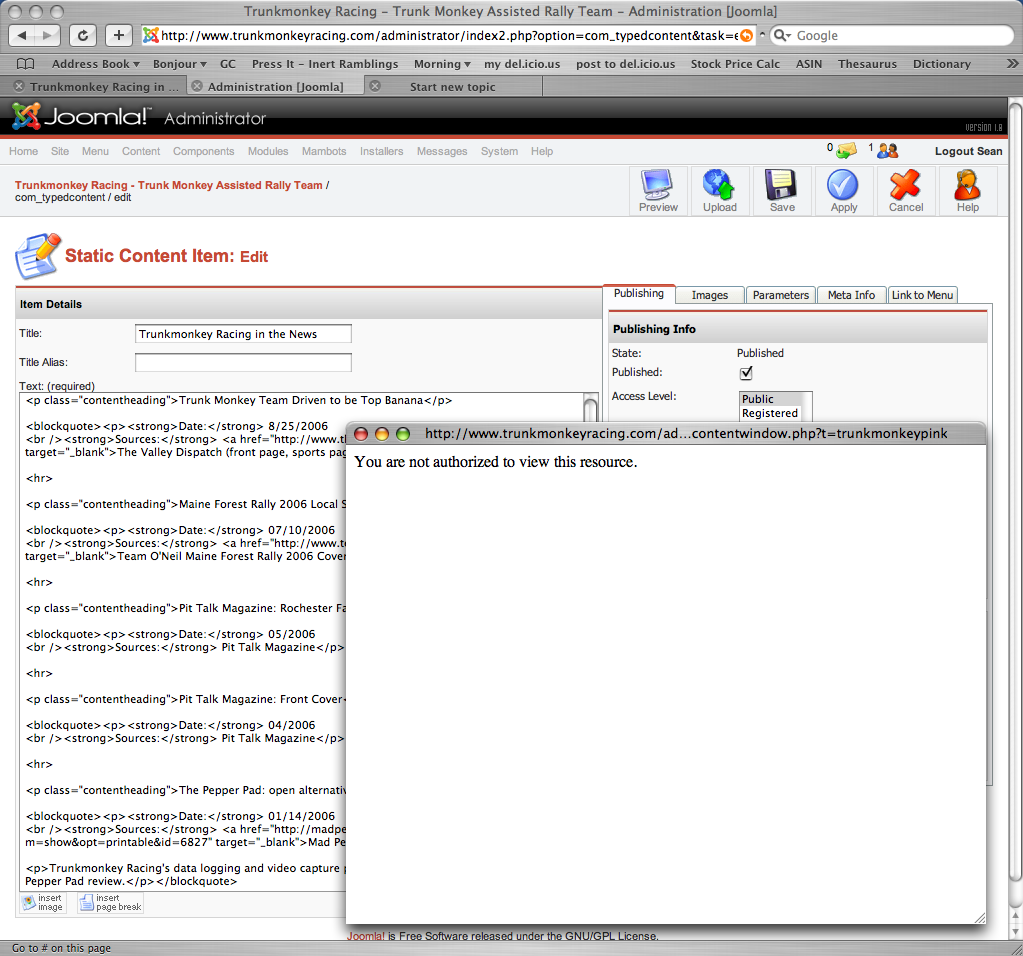Add bookmark with the plus button
Viewport: 1023px width, 956px height.
click(x=119, y=35)
